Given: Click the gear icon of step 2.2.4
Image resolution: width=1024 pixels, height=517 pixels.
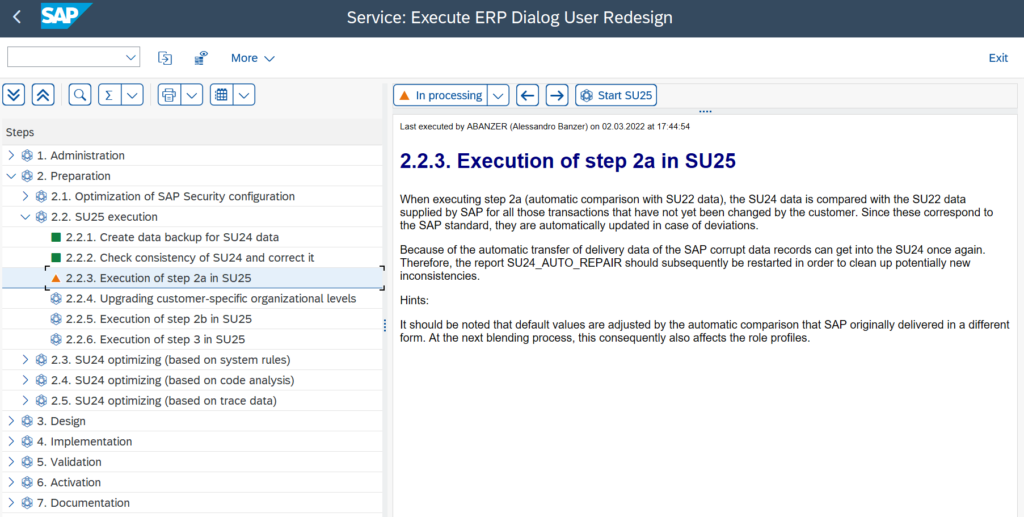Looking at the screenshot, I should coord(56,298).
